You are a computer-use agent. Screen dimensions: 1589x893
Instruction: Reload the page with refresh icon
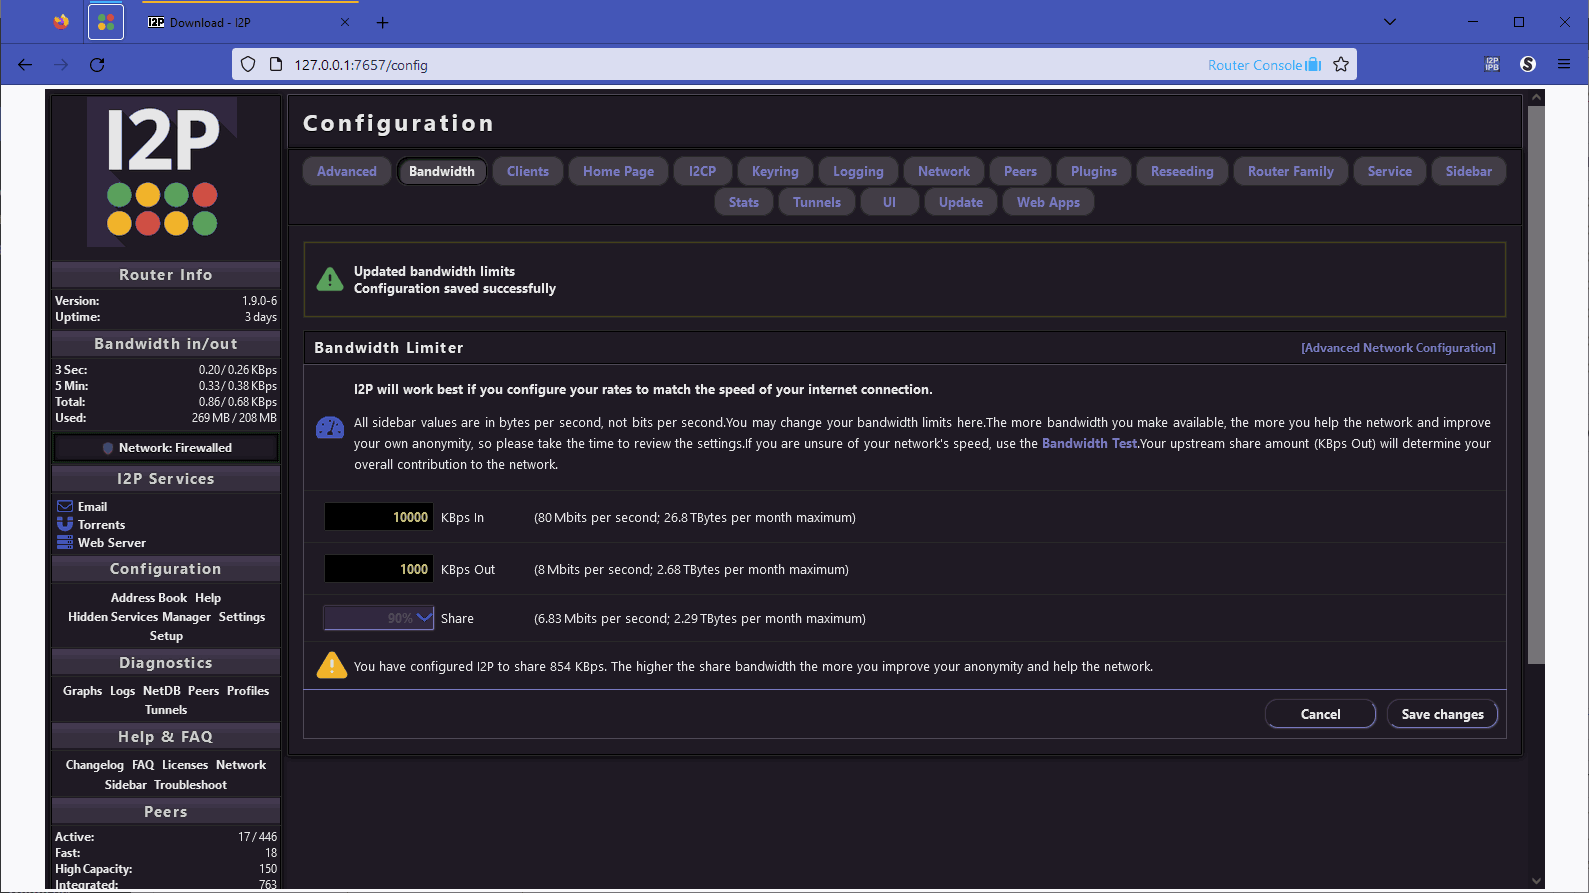point(97,65)
